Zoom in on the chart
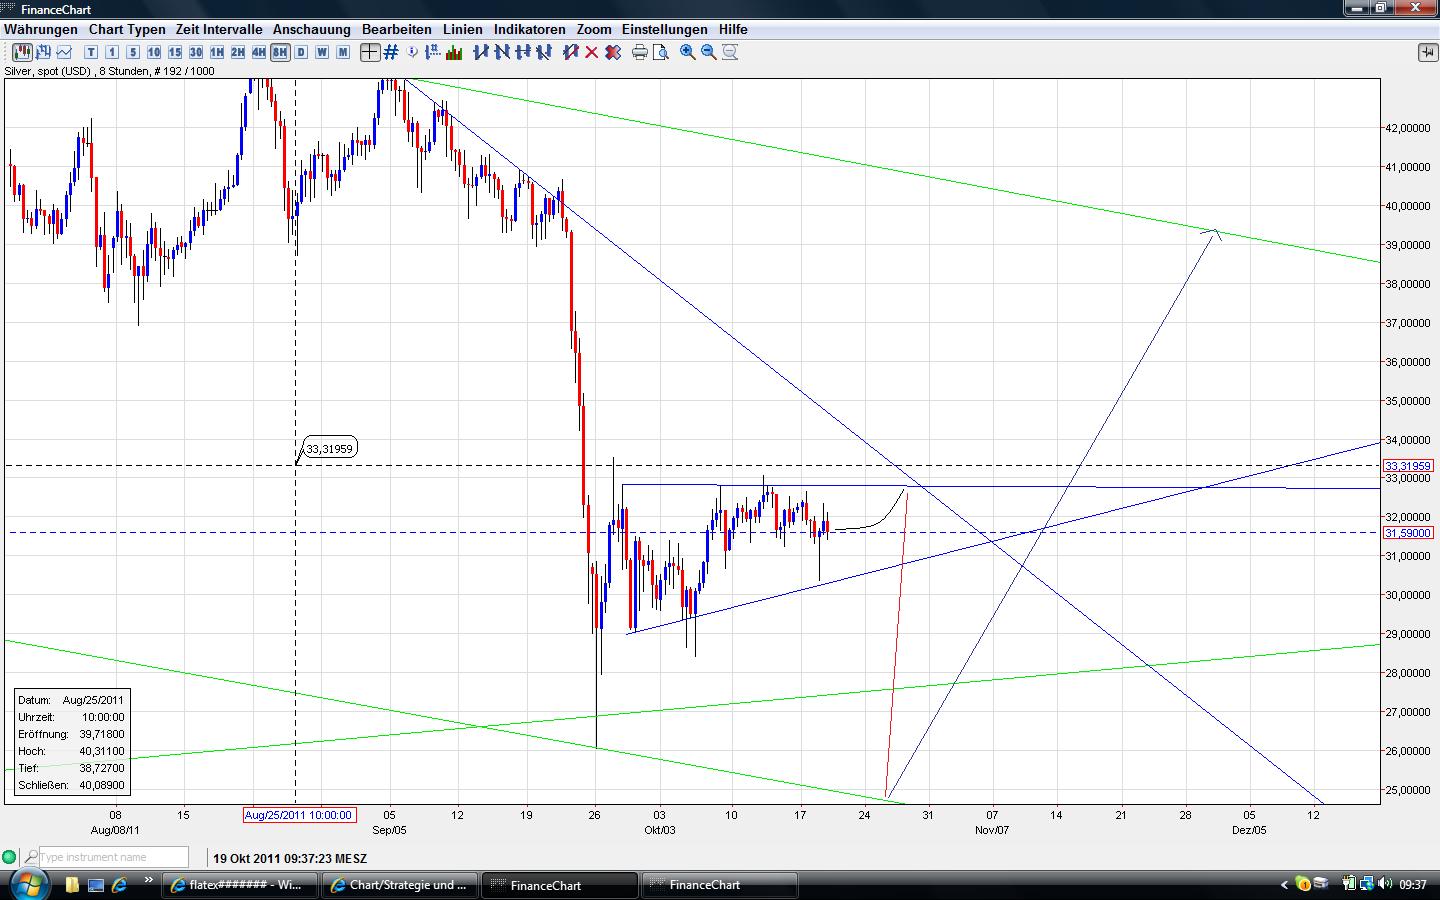Screen dimensions: 1440x900 [x=688, y=52]
